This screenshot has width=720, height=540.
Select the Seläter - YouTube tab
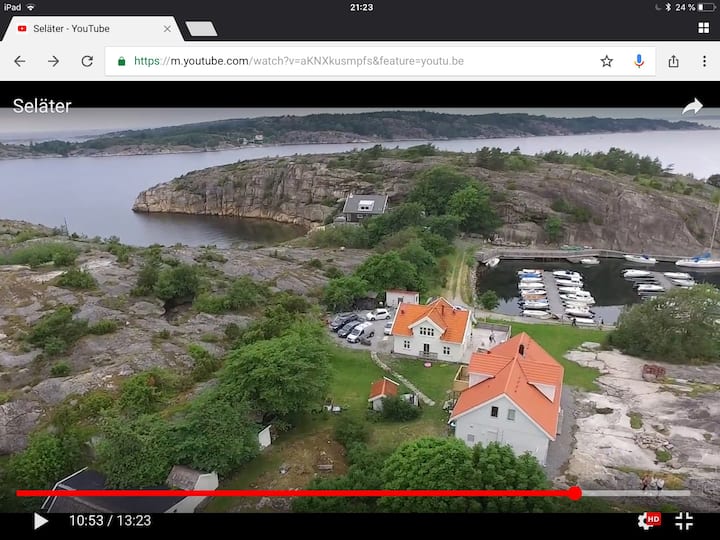(92, 28)
